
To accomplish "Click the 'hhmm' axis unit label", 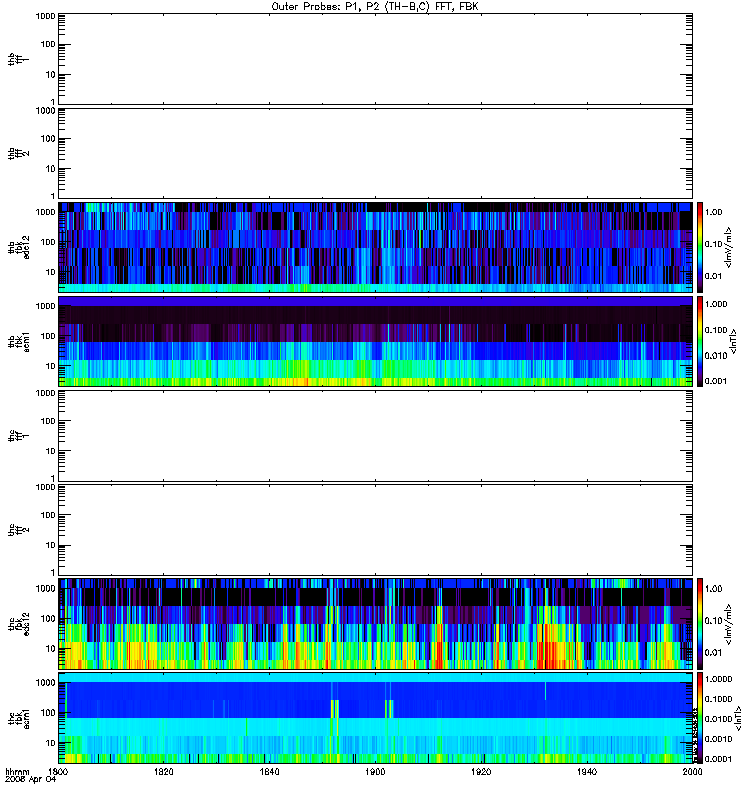I will tap(17, 771).
